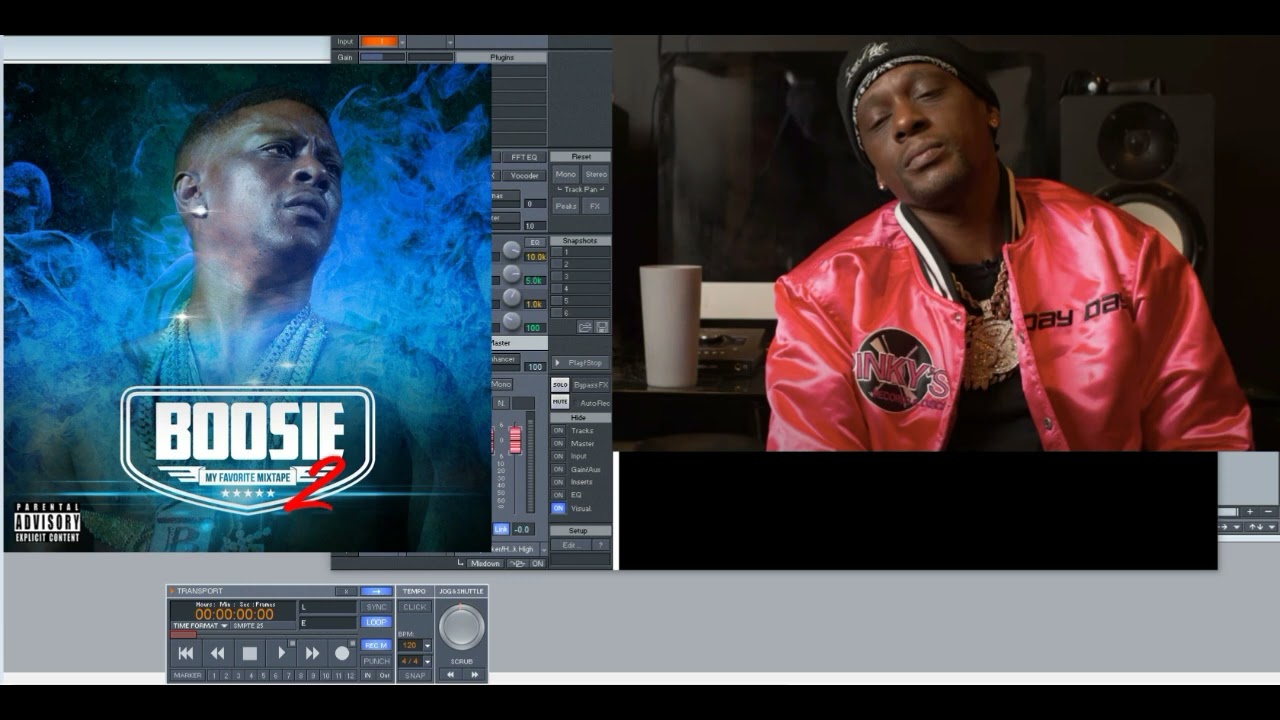Select snapshot slot 4

pos(580,289)
